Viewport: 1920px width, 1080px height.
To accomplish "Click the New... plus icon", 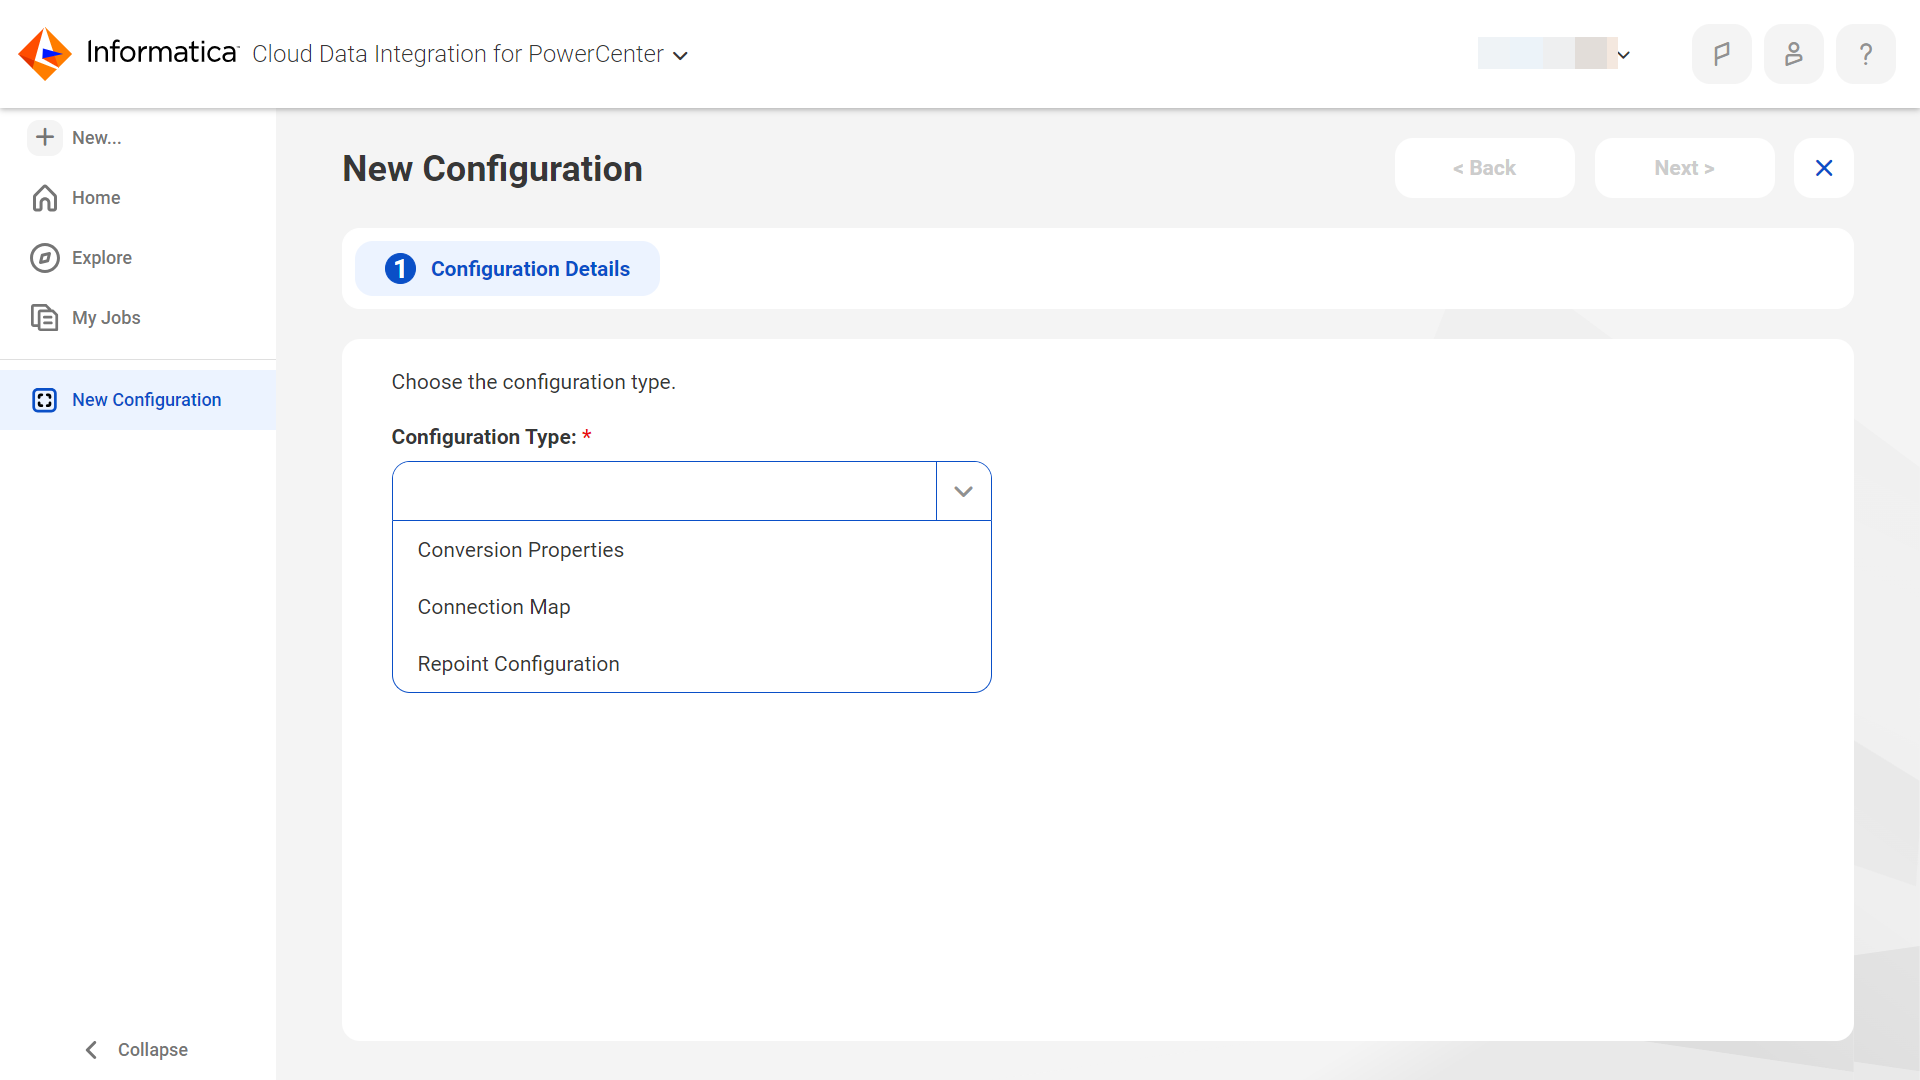I will 45,137.
